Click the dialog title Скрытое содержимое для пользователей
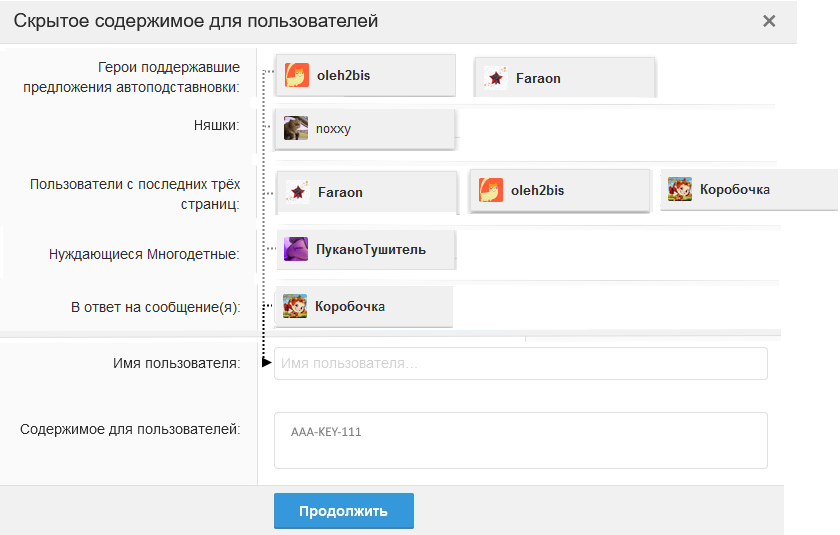The height and width of the screenshot is (535, 840). pos(196,21)
